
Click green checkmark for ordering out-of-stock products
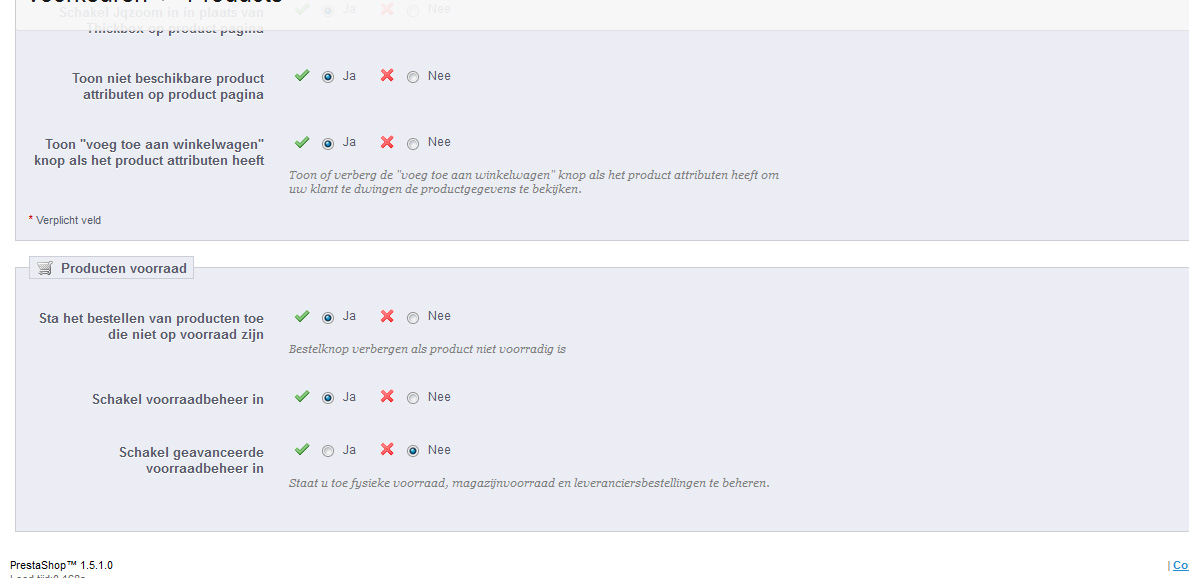[x=302, y=316]
